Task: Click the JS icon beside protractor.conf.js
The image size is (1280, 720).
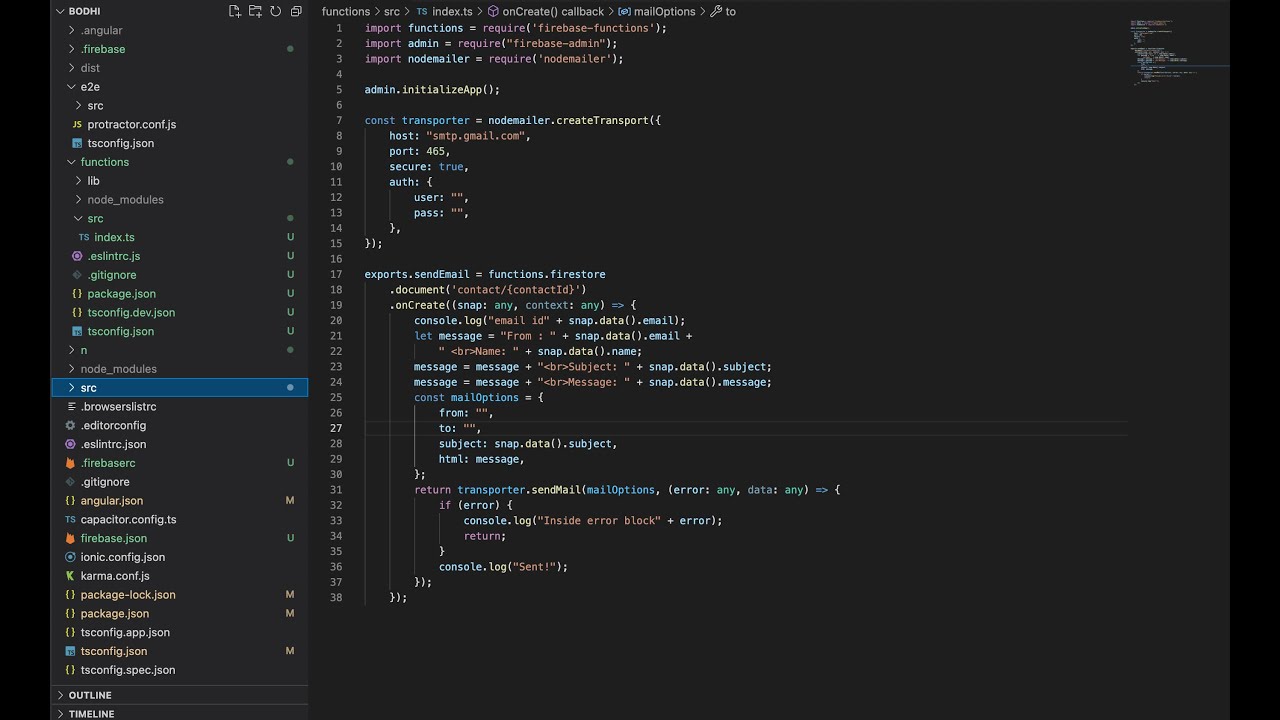Action: tap(77, 124)
